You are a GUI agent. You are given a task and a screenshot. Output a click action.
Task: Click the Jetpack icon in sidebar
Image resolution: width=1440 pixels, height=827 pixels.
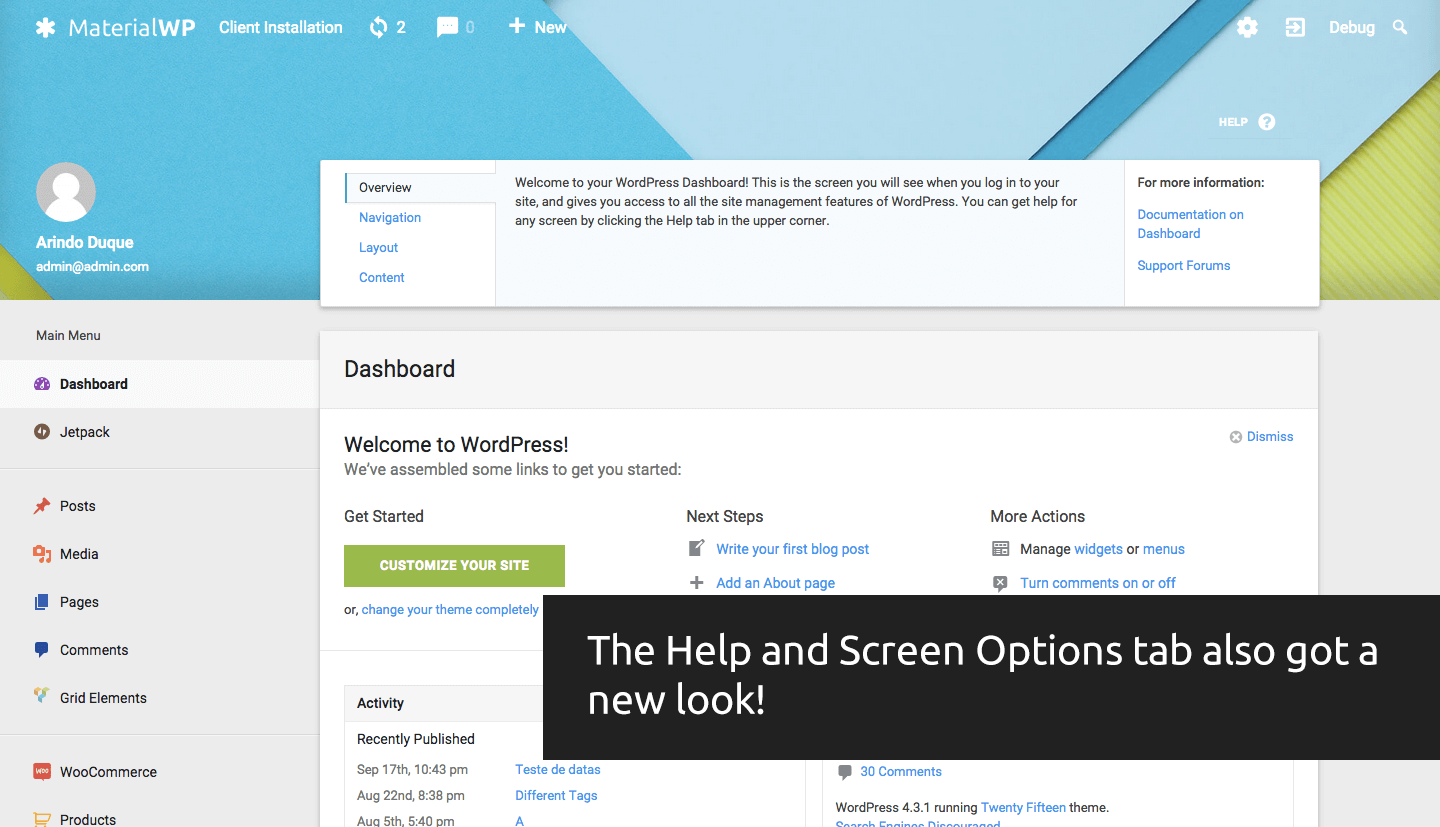42,432
